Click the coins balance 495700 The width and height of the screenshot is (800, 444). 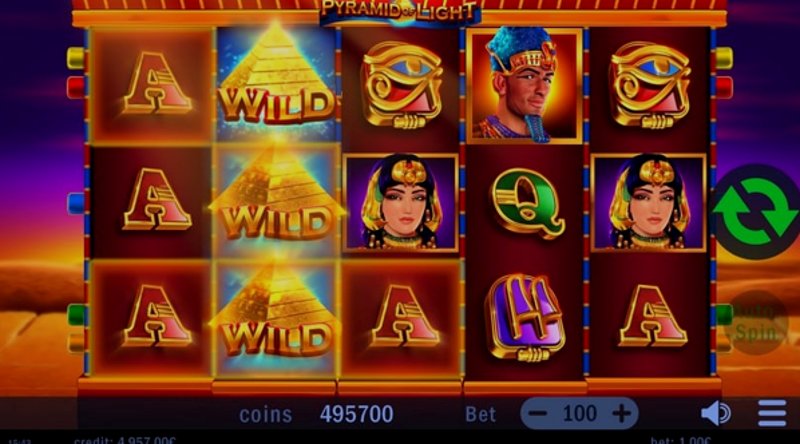357,414
